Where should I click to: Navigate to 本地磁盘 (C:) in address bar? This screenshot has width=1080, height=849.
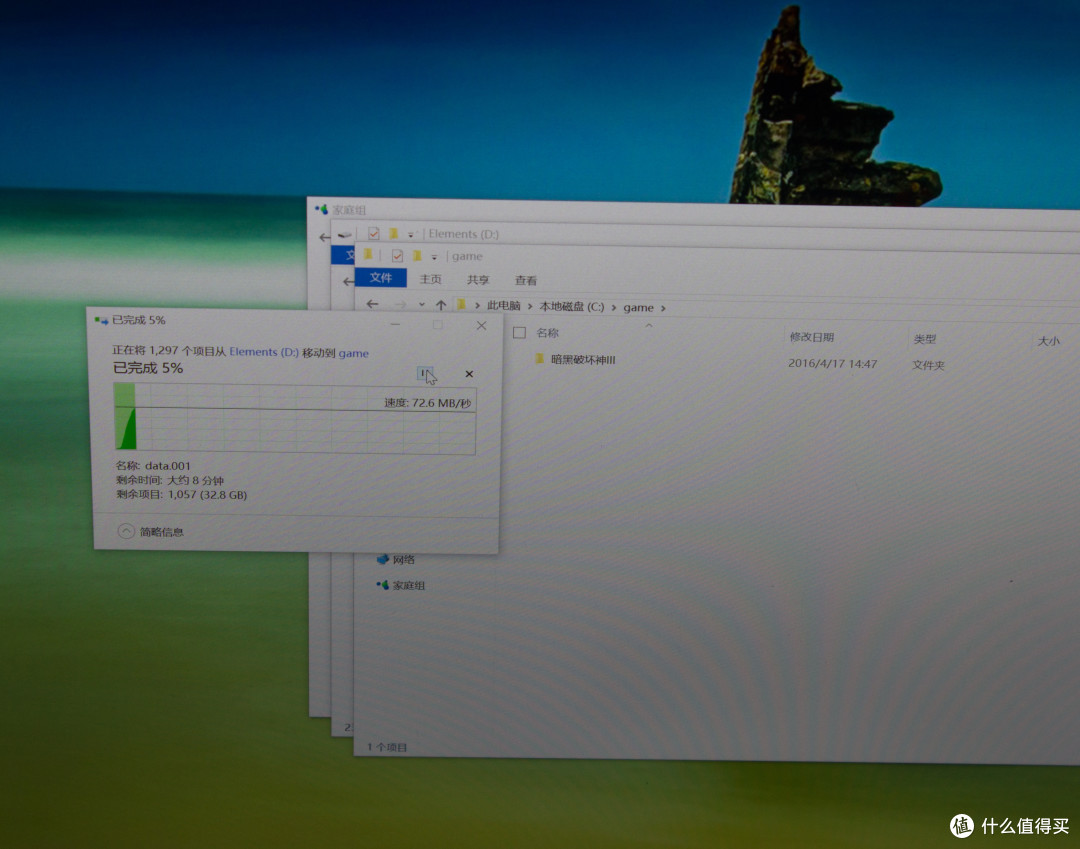tap(572, 306)
